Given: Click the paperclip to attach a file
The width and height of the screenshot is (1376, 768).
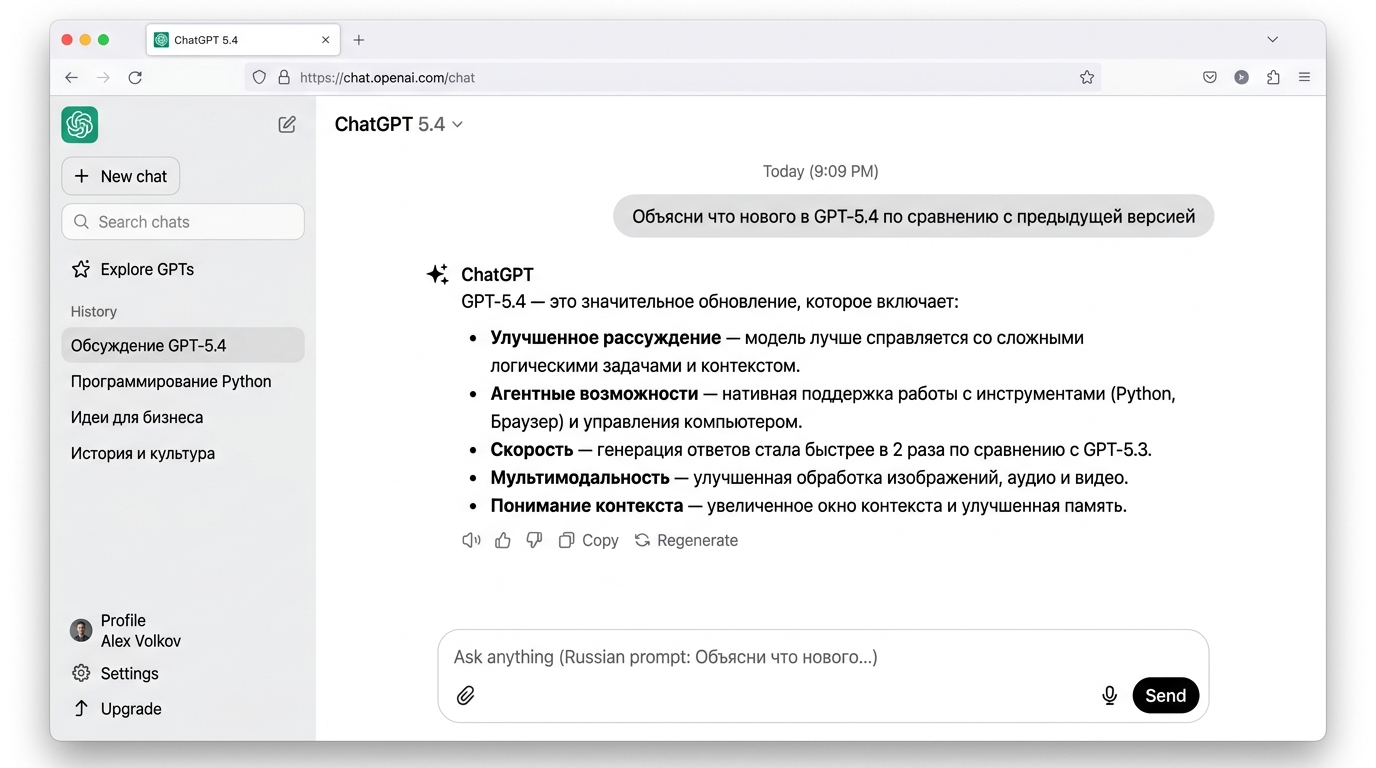Looking at the screenshot, I should coord(465,695).
